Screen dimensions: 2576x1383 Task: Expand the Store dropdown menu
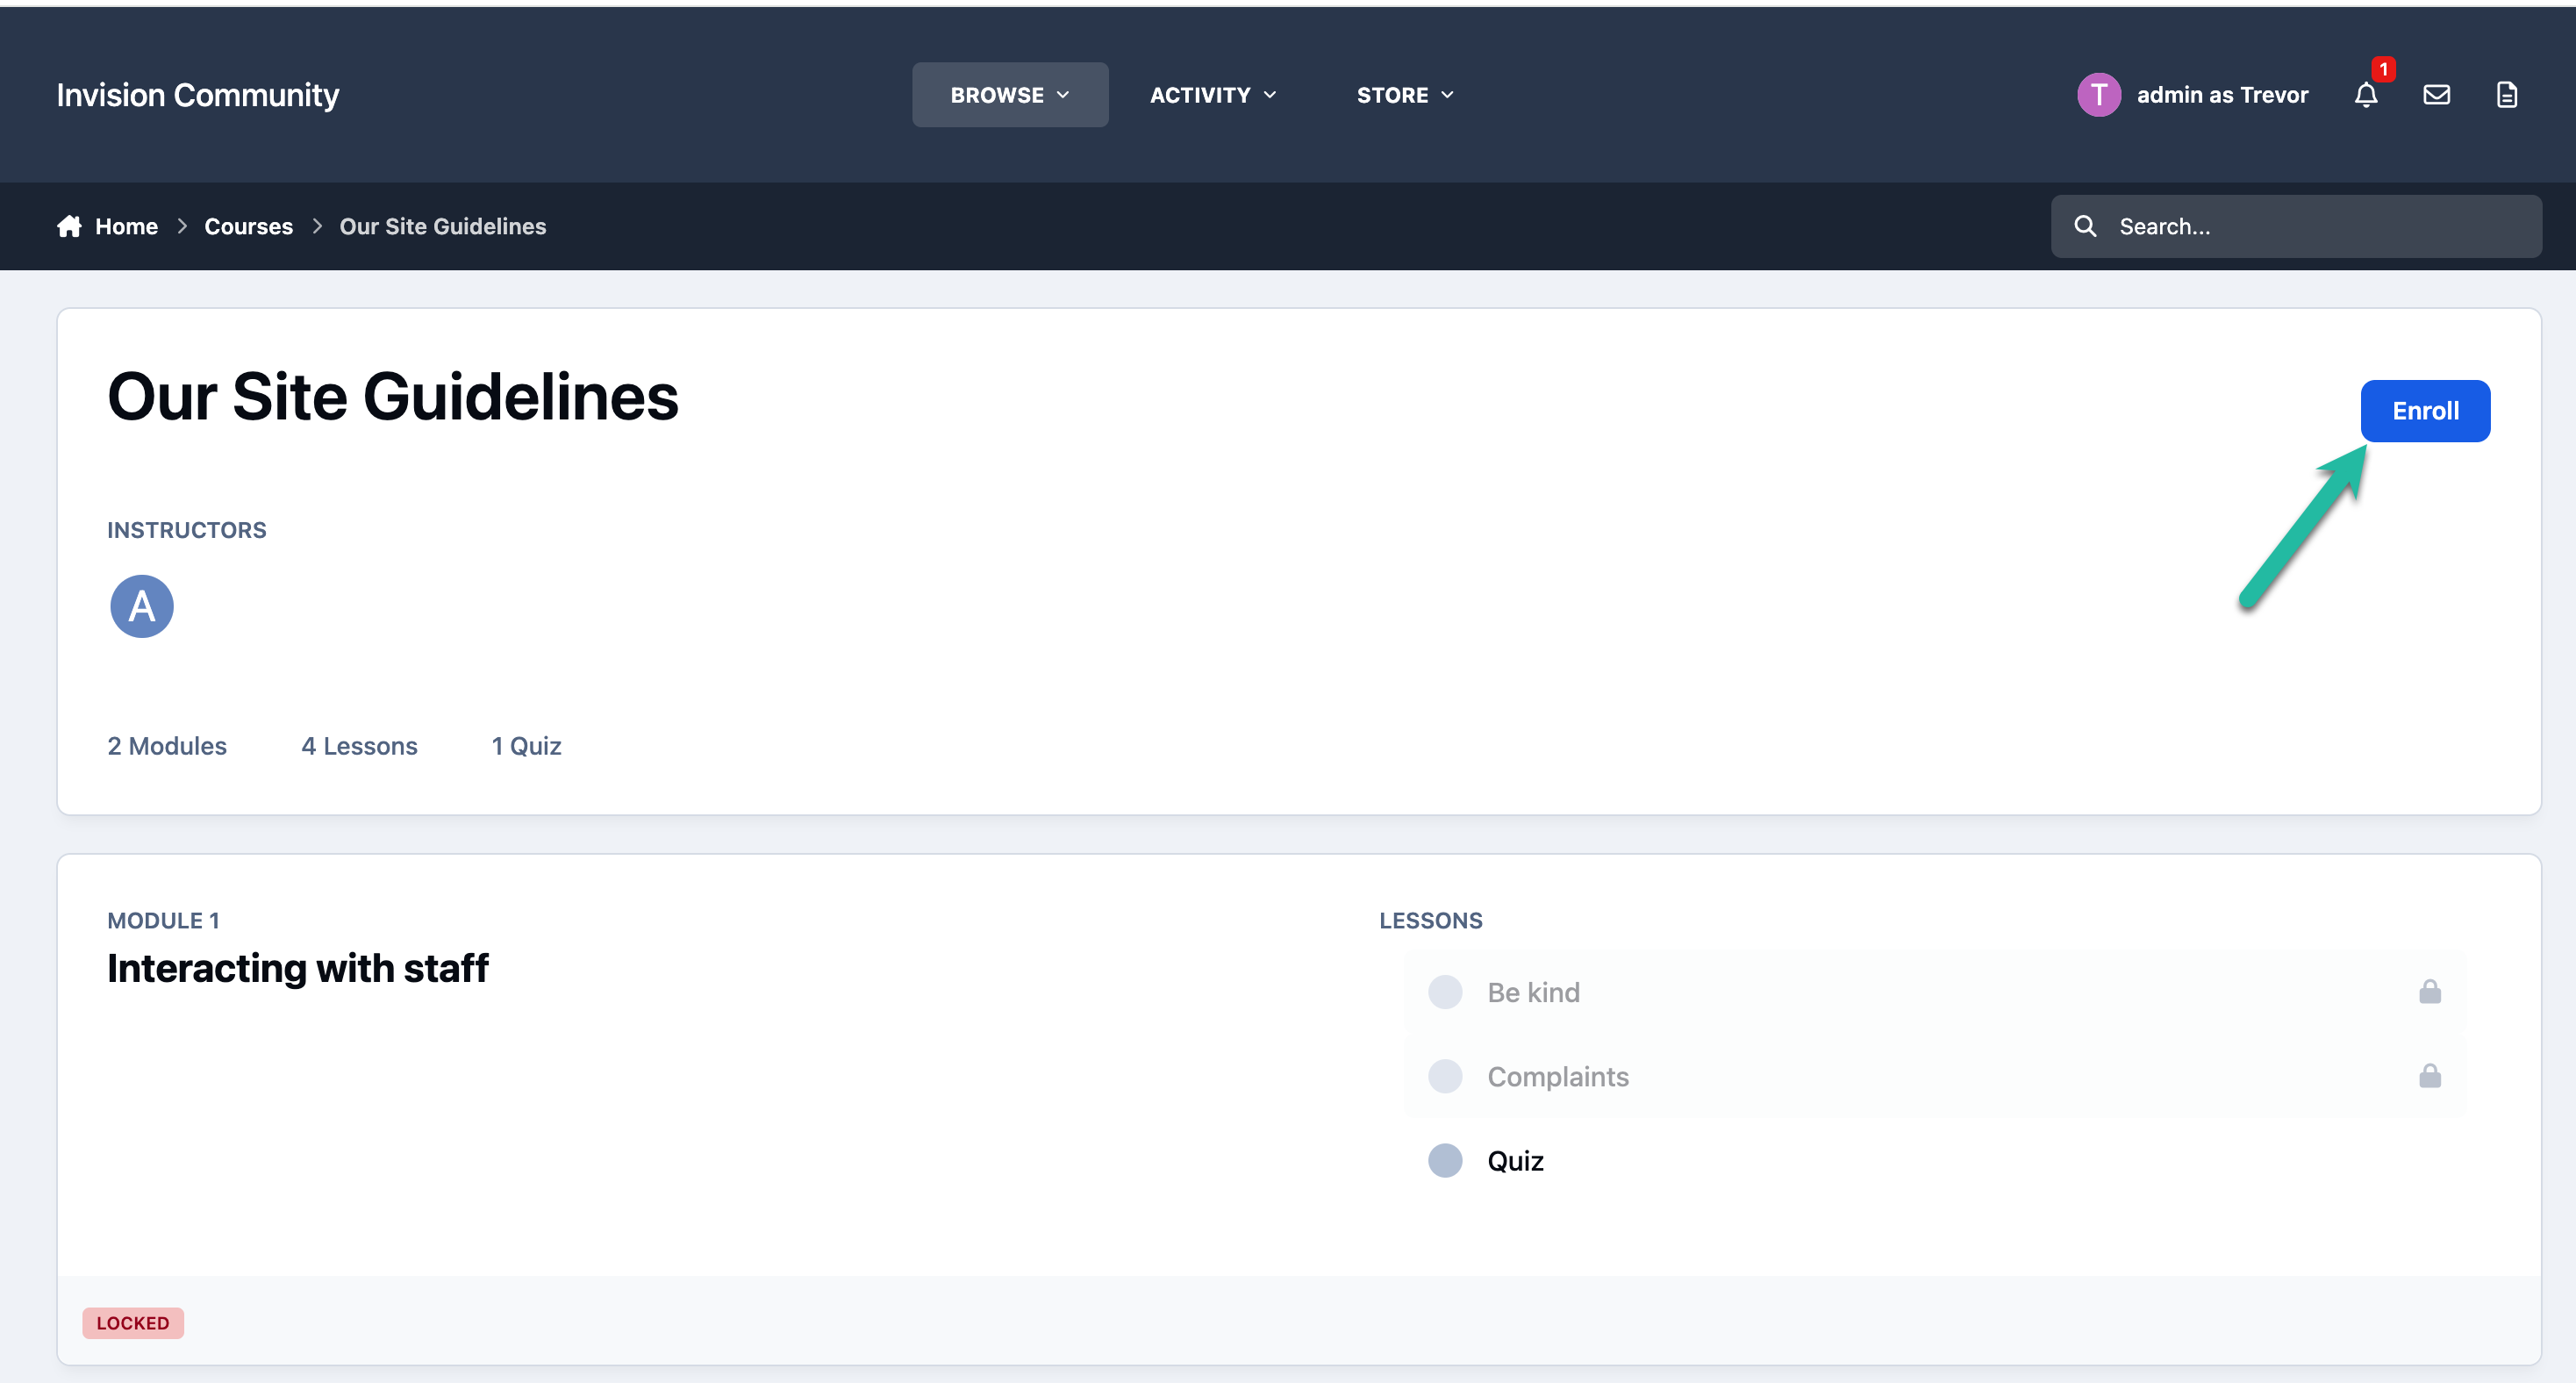pos(1405,95)
